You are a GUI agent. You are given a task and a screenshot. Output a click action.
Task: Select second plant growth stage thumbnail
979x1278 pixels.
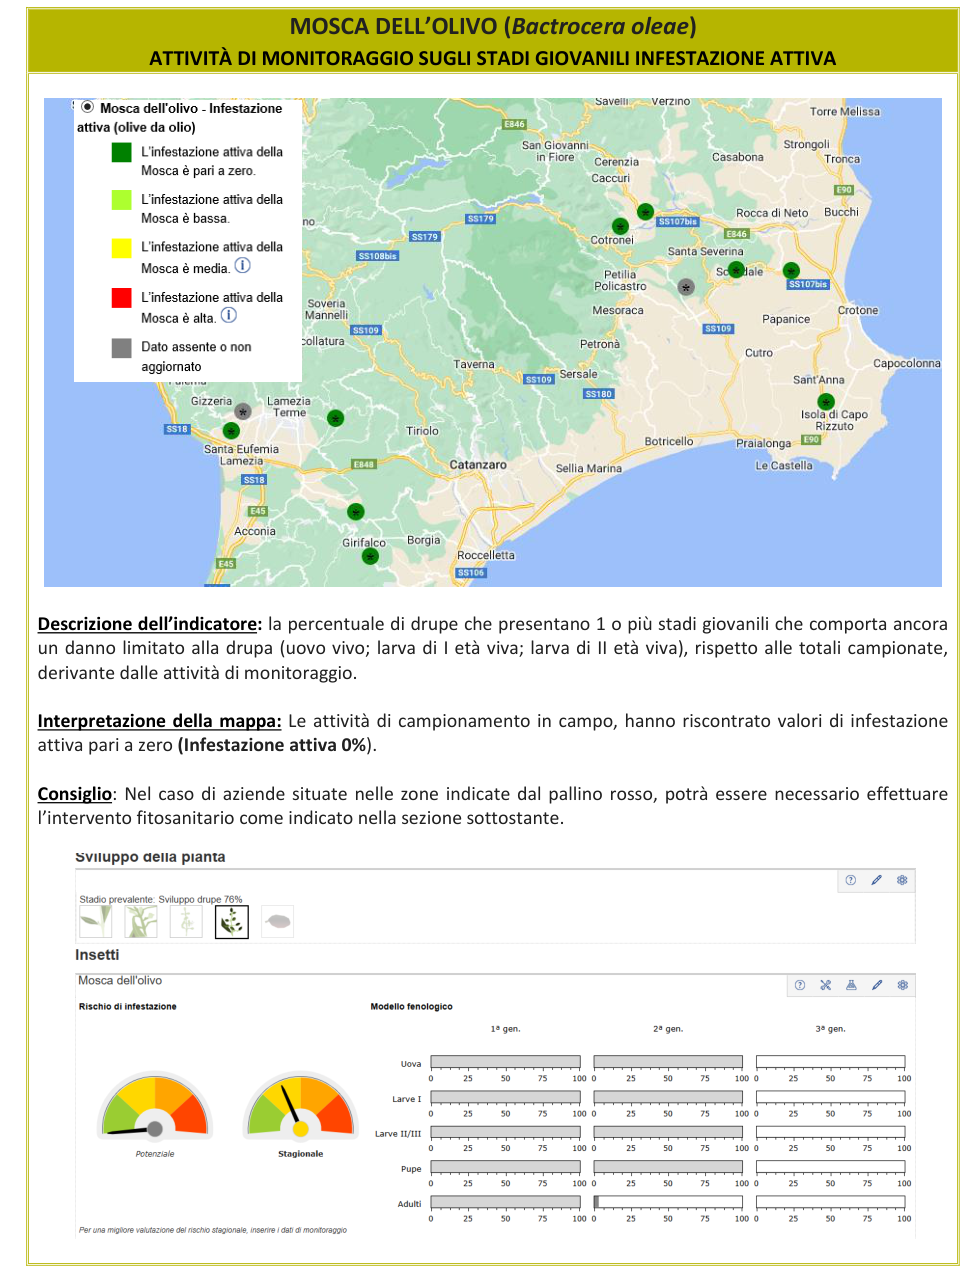(x=142, y=921)
